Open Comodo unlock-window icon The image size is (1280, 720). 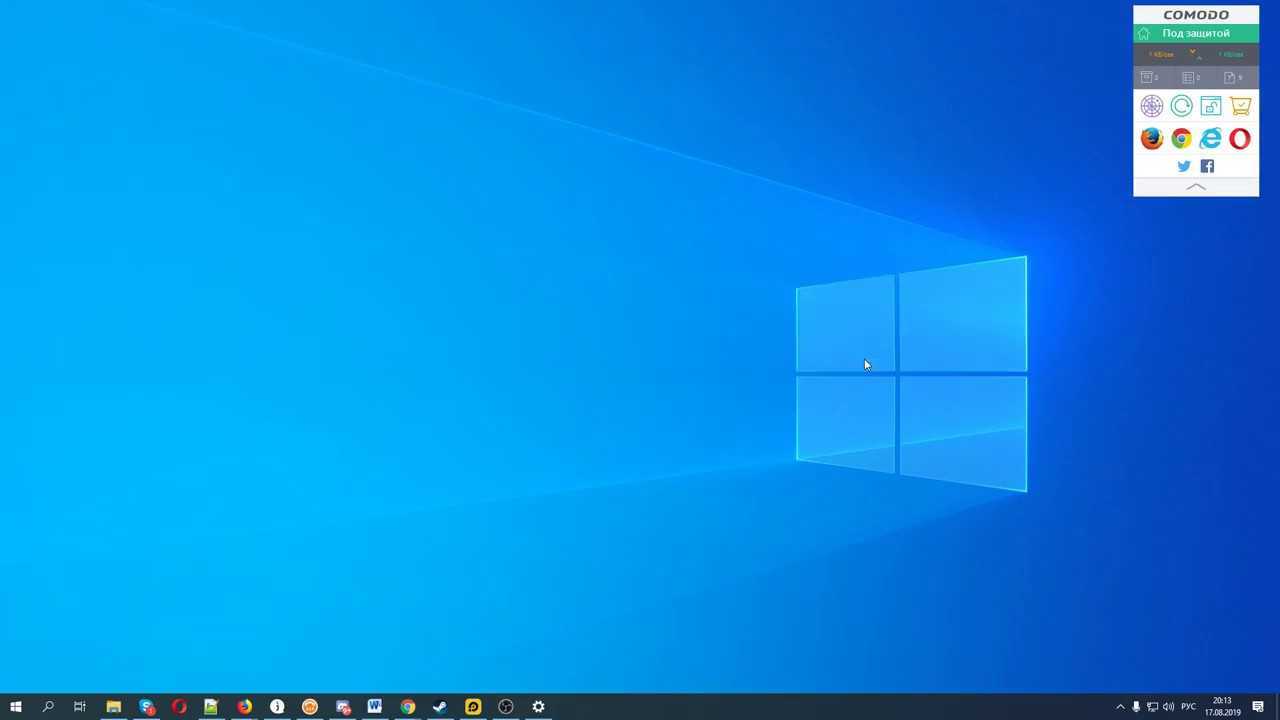[1211, 106]
